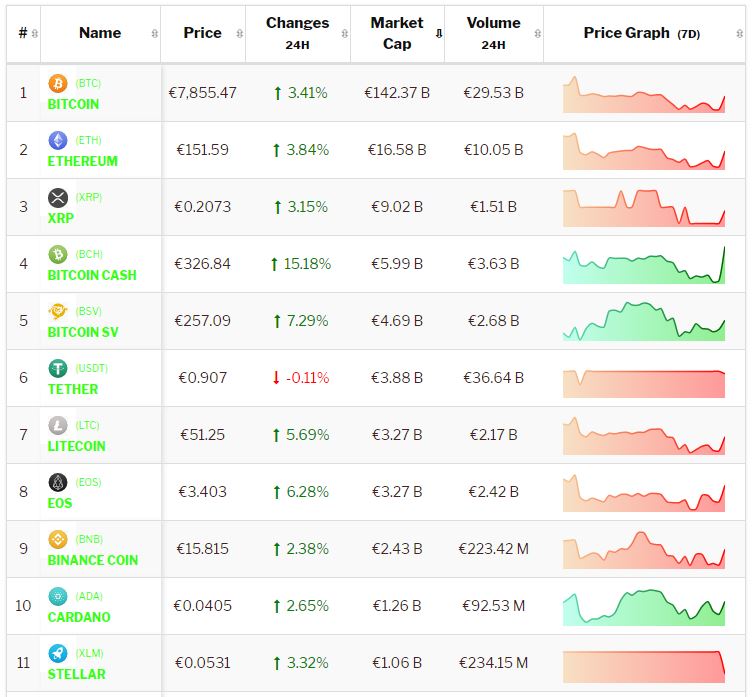Image resolution: width=754 pixels, height=697 pixels.
Task: Sort coins by Name column
Action: point(100,33)
